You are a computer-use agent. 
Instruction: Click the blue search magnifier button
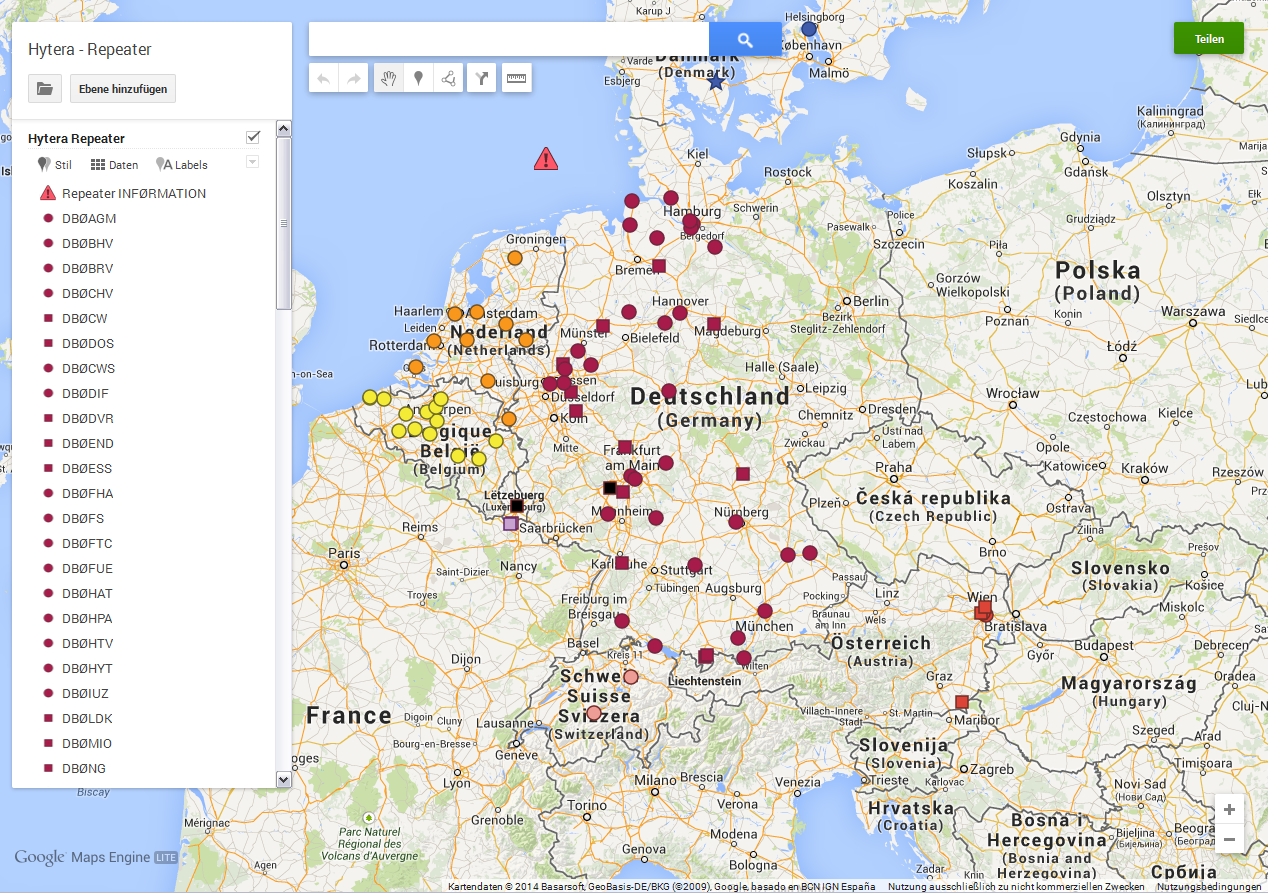(745, 39)
